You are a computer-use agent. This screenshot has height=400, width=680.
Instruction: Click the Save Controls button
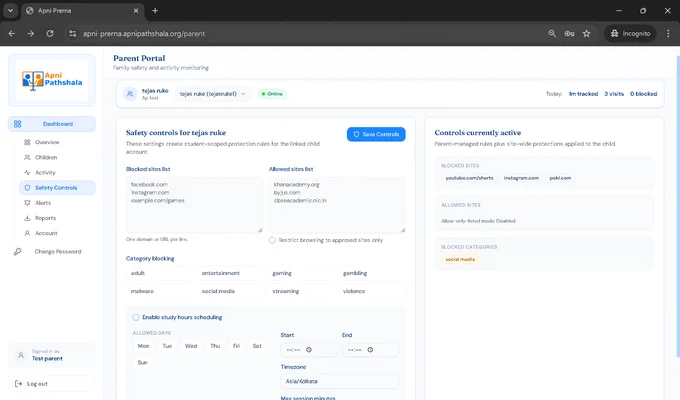pos(376,134)
